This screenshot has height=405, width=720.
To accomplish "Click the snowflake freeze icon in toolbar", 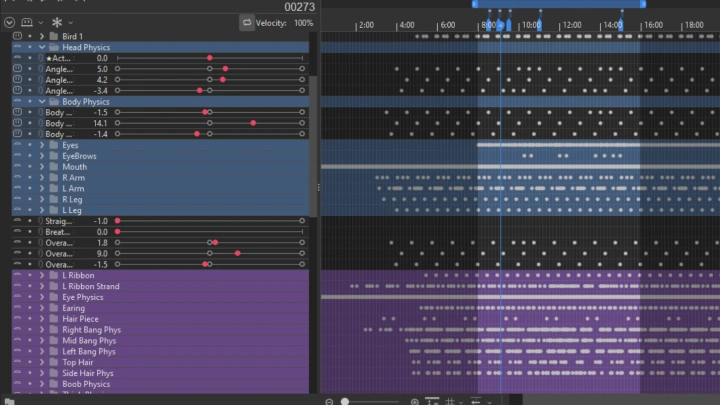I will [57, 22].
